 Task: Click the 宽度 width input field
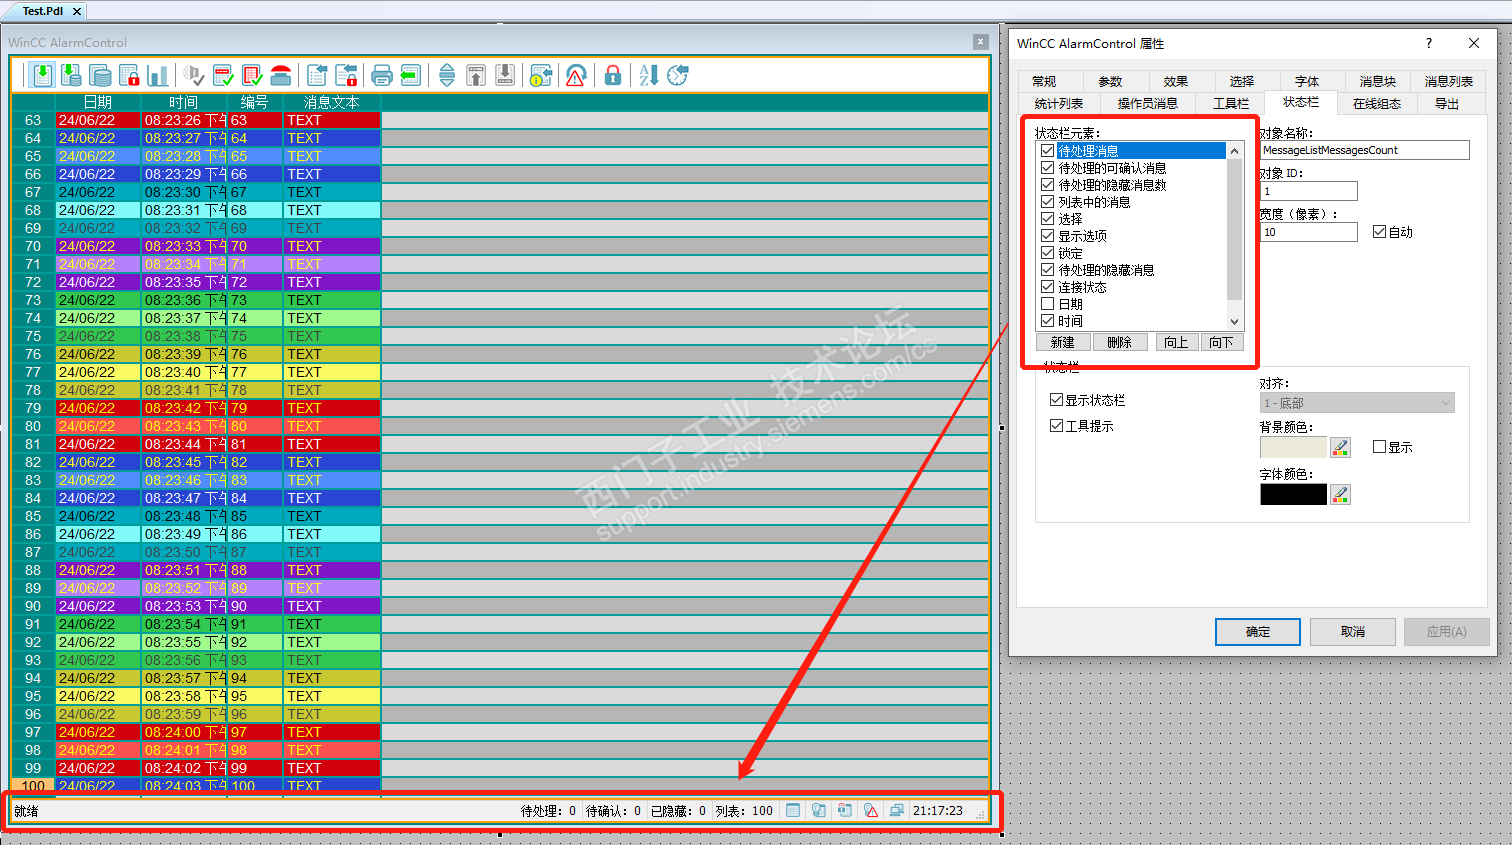pos(1309,232)
